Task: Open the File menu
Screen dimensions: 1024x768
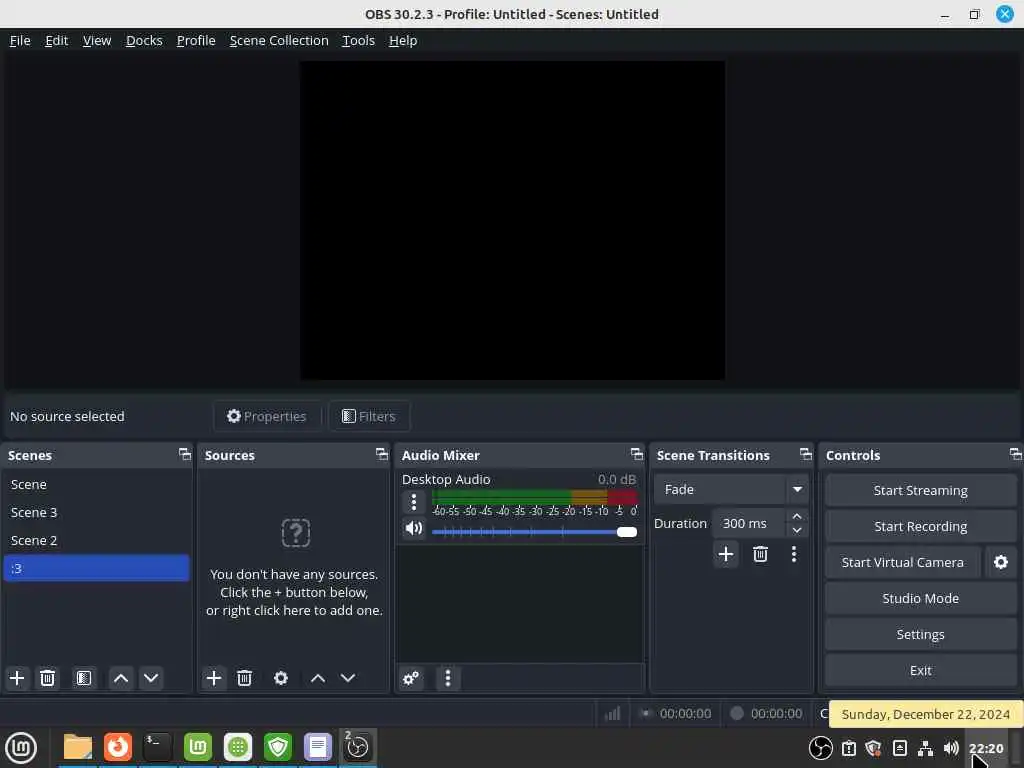Action: [x=20, y=40]
